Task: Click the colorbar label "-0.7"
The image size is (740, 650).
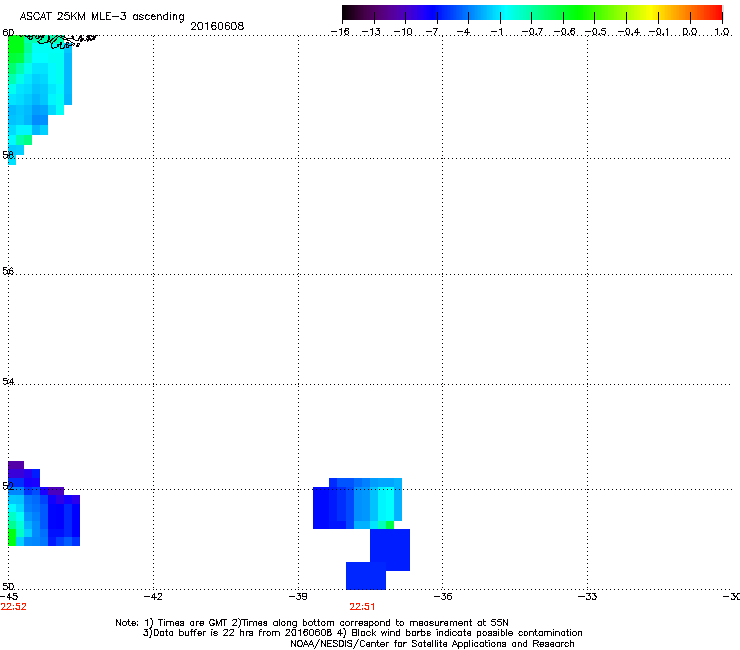Action: click(x=532, y=32)
